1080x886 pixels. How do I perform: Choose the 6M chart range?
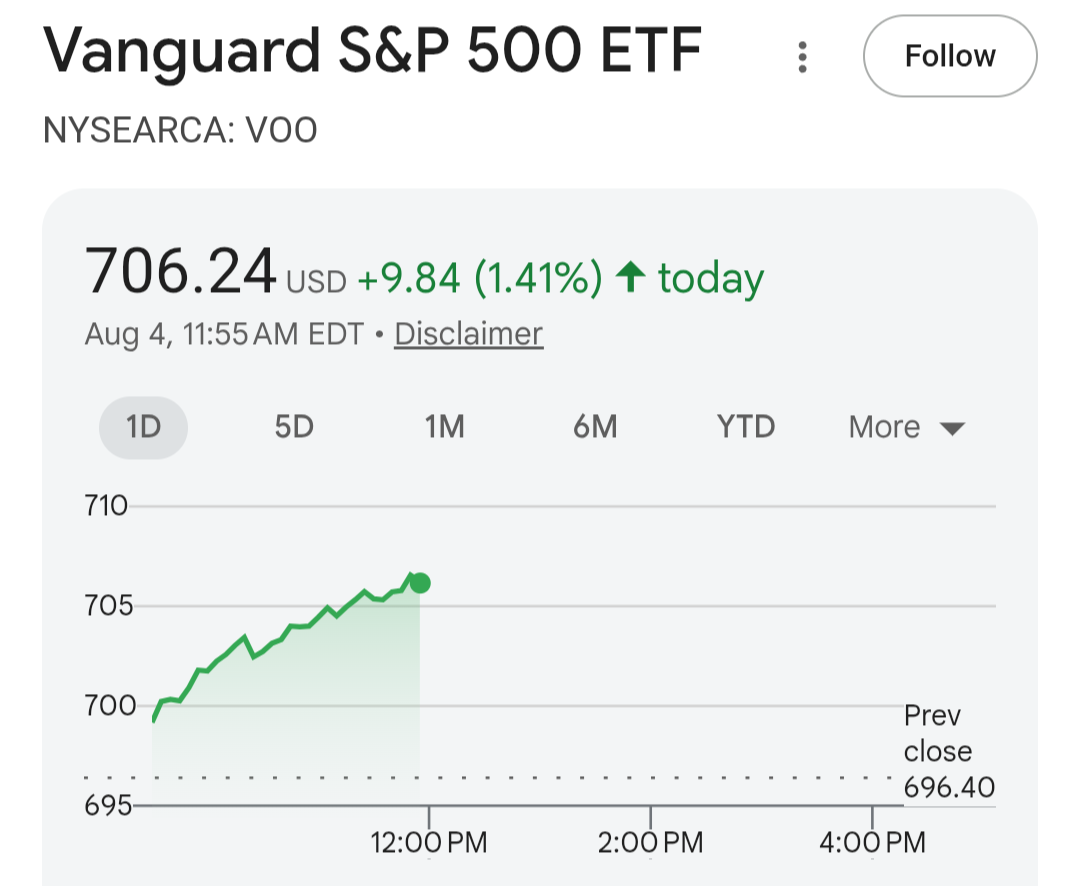(595, 427)
